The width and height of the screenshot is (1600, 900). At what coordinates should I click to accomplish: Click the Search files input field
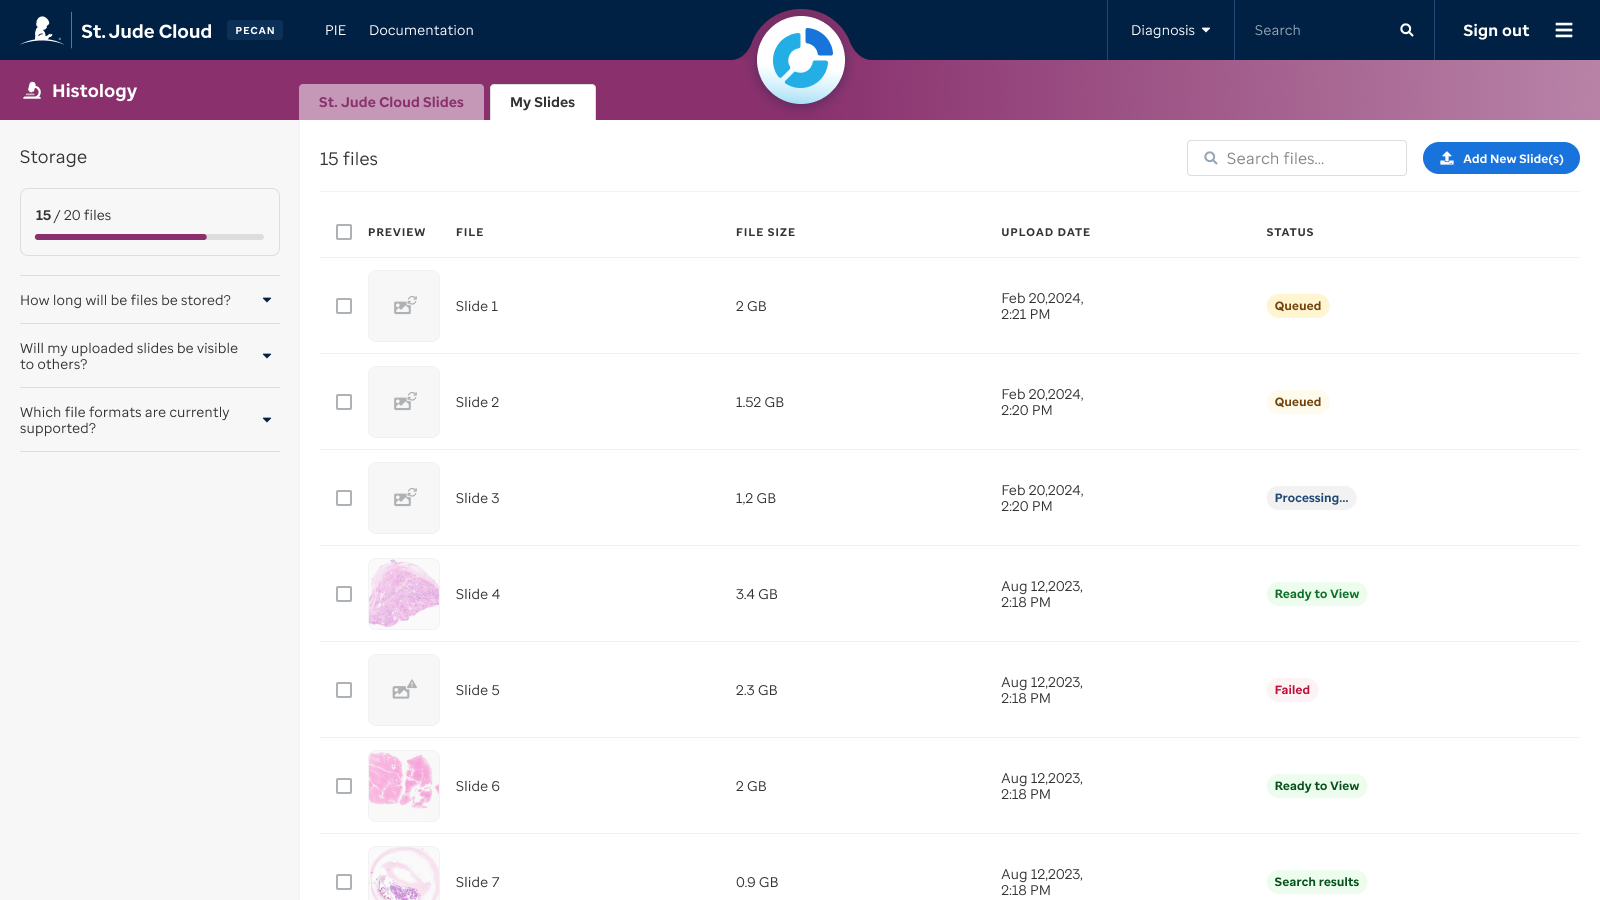click(1296, 158)
